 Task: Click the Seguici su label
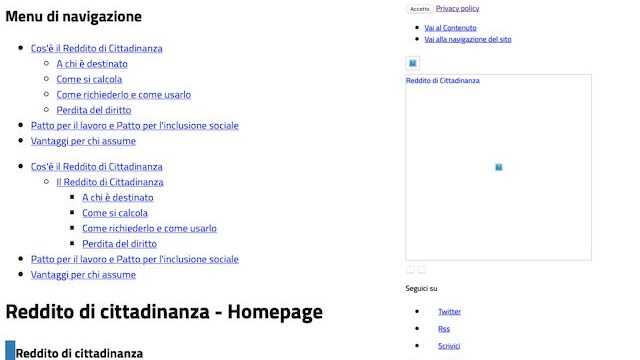421,288
